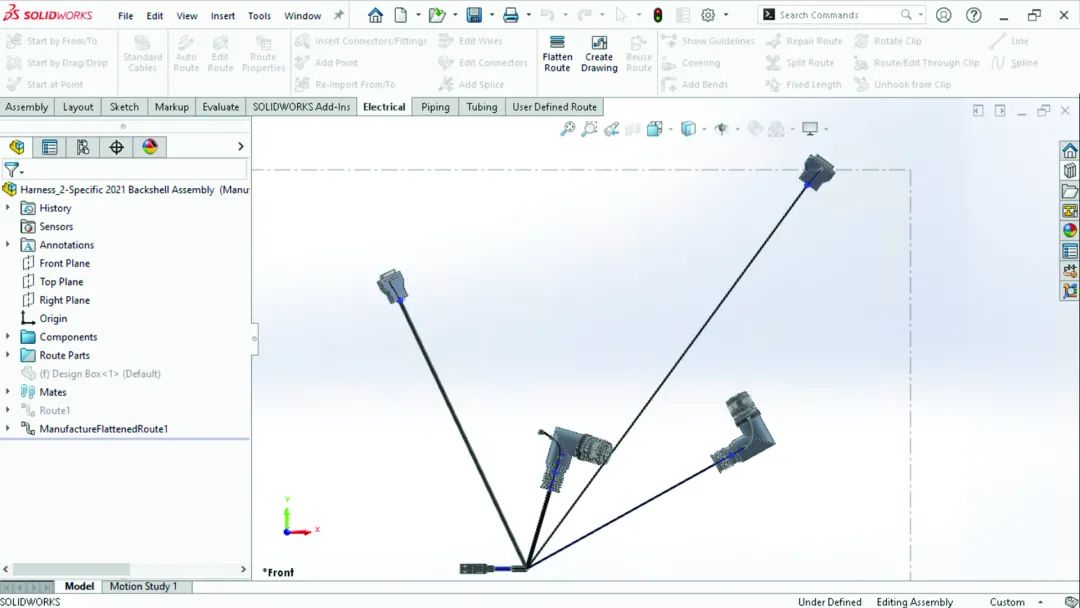1080x608 pixels.
Task: Open the ConfigurationManager tab icon
Action: (x=83, y=147)
